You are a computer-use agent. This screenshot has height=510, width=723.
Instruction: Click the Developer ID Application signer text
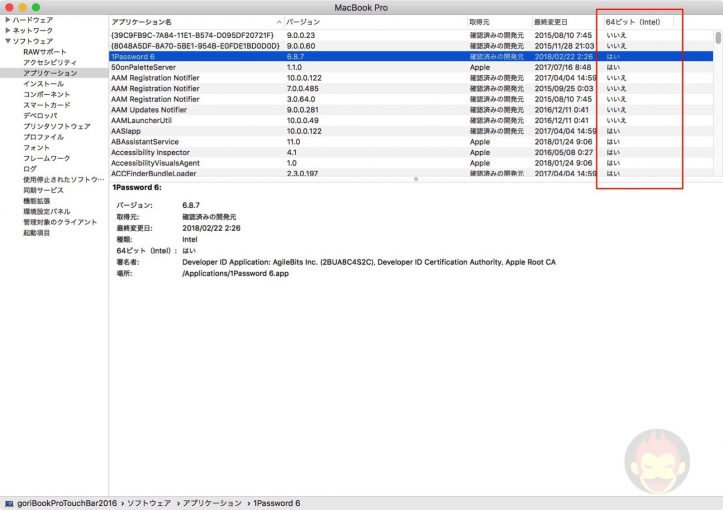(369, 261)
